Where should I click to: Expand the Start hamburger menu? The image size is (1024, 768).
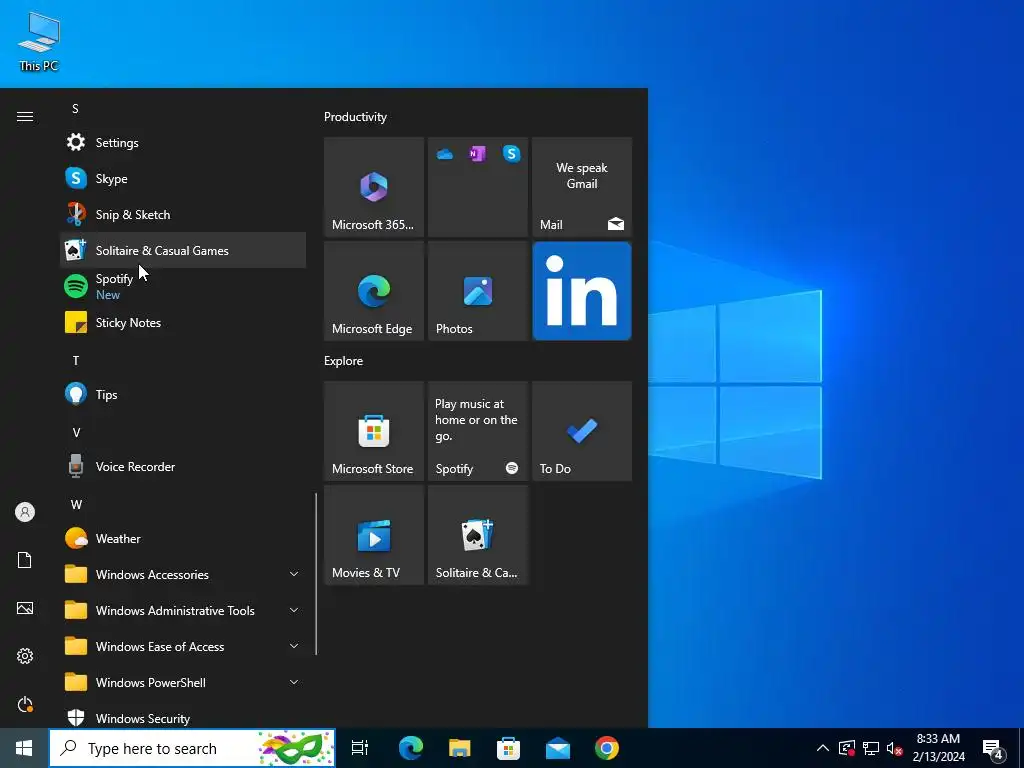[x=25, y=116]
